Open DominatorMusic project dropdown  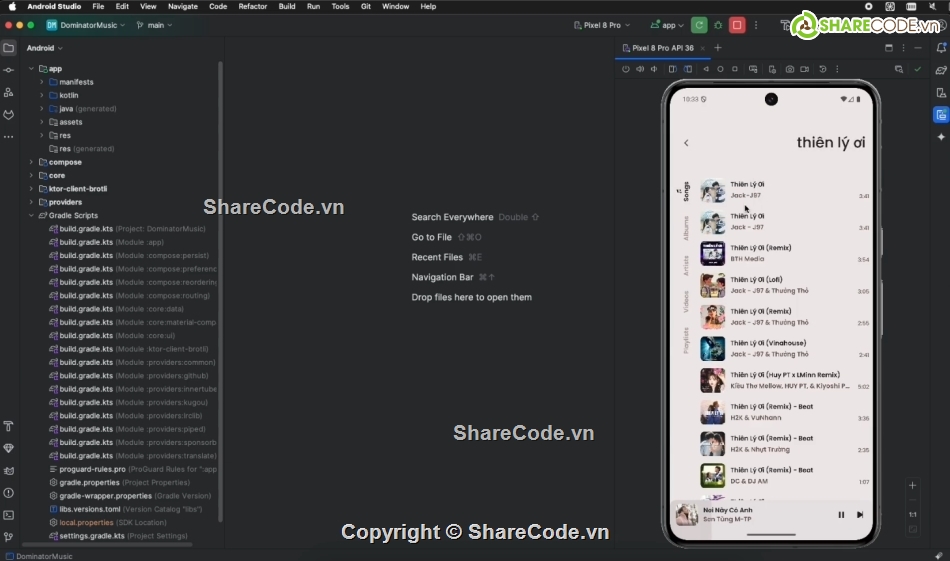[x=86, y=25]
